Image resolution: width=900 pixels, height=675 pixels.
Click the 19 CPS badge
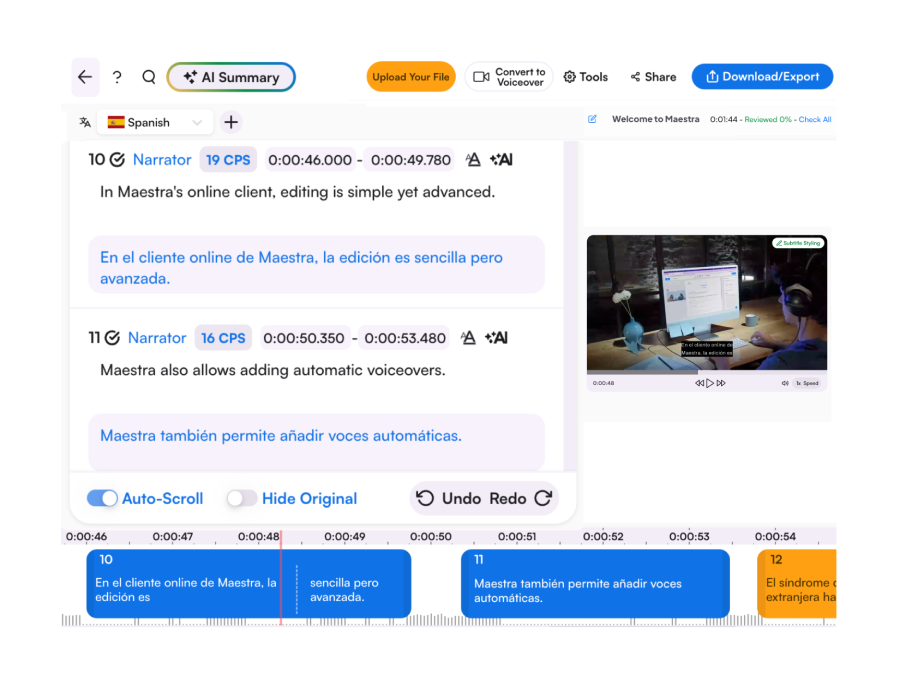[228, 160]
